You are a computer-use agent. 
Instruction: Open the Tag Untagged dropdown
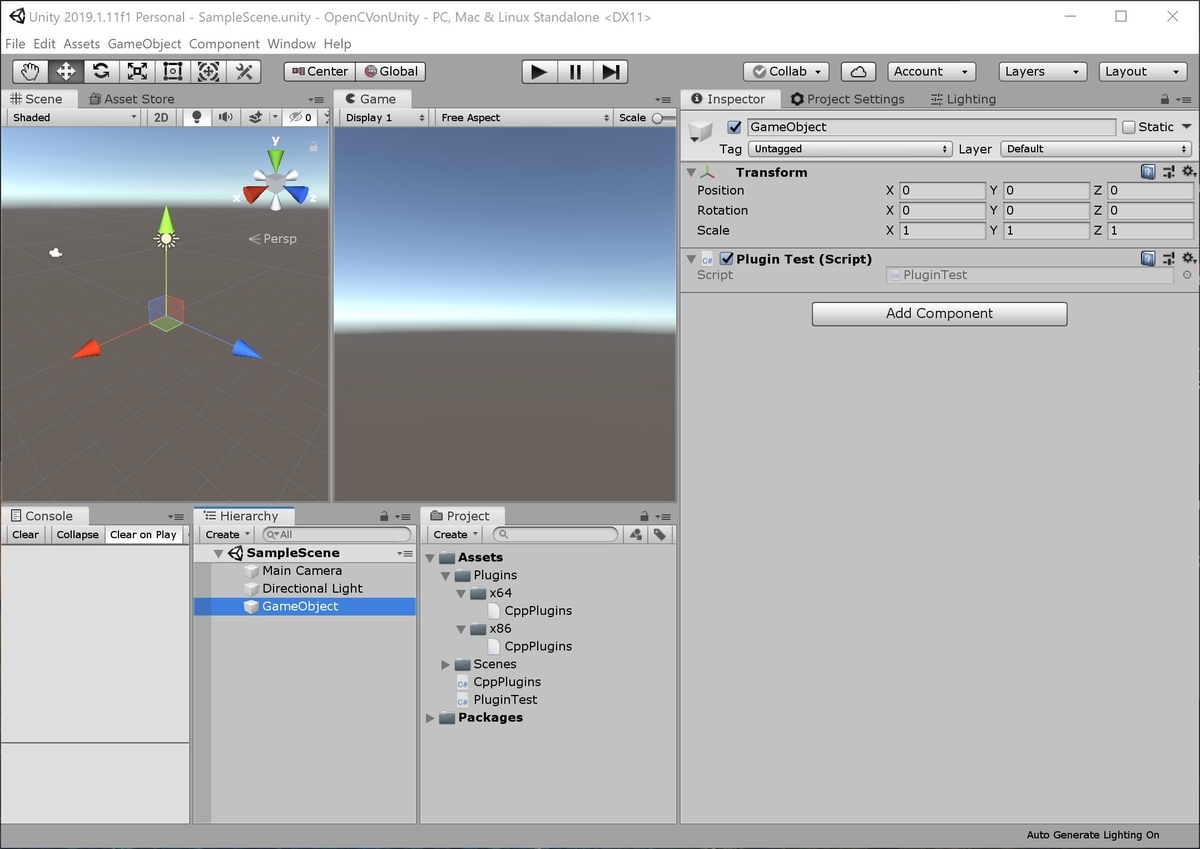850,149
